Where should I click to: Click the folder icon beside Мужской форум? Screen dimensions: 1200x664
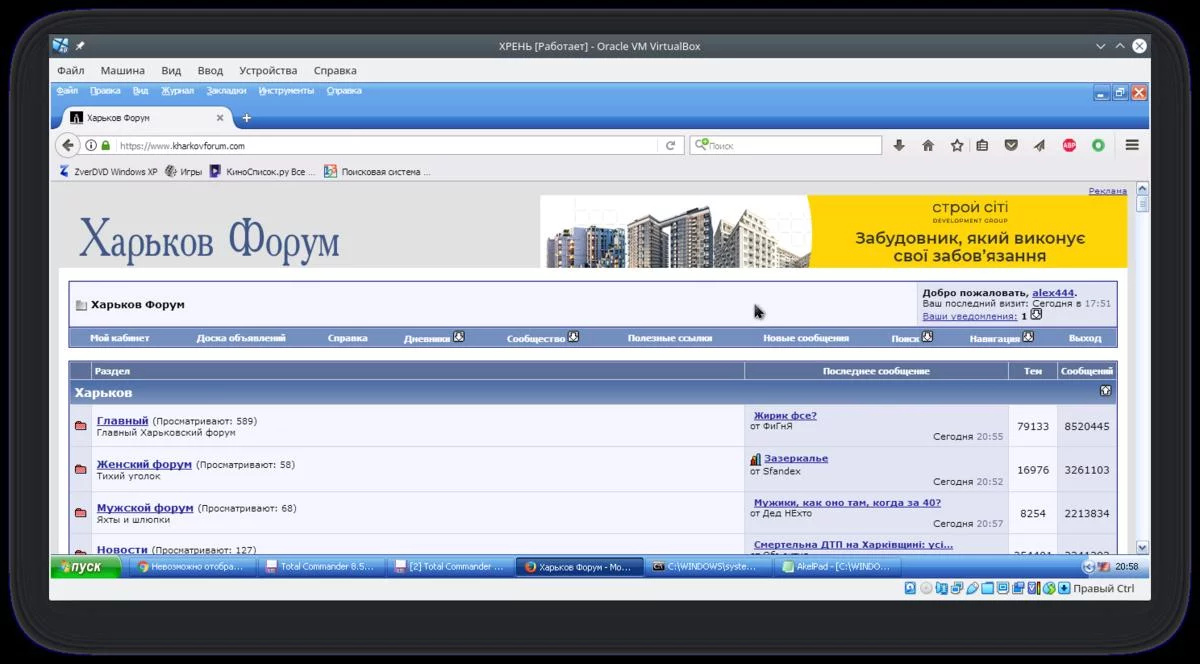(80, 513)
